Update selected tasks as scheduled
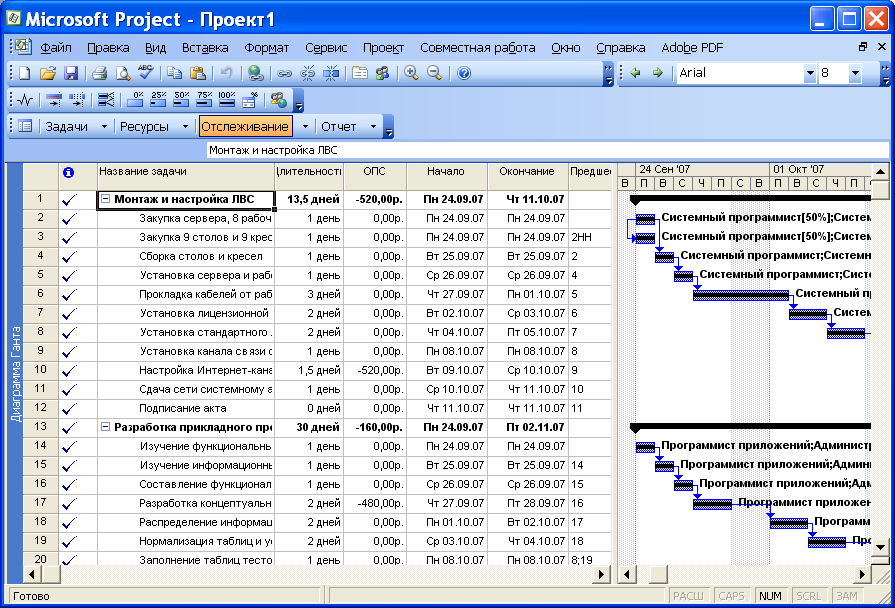 (x=54, y=100)
